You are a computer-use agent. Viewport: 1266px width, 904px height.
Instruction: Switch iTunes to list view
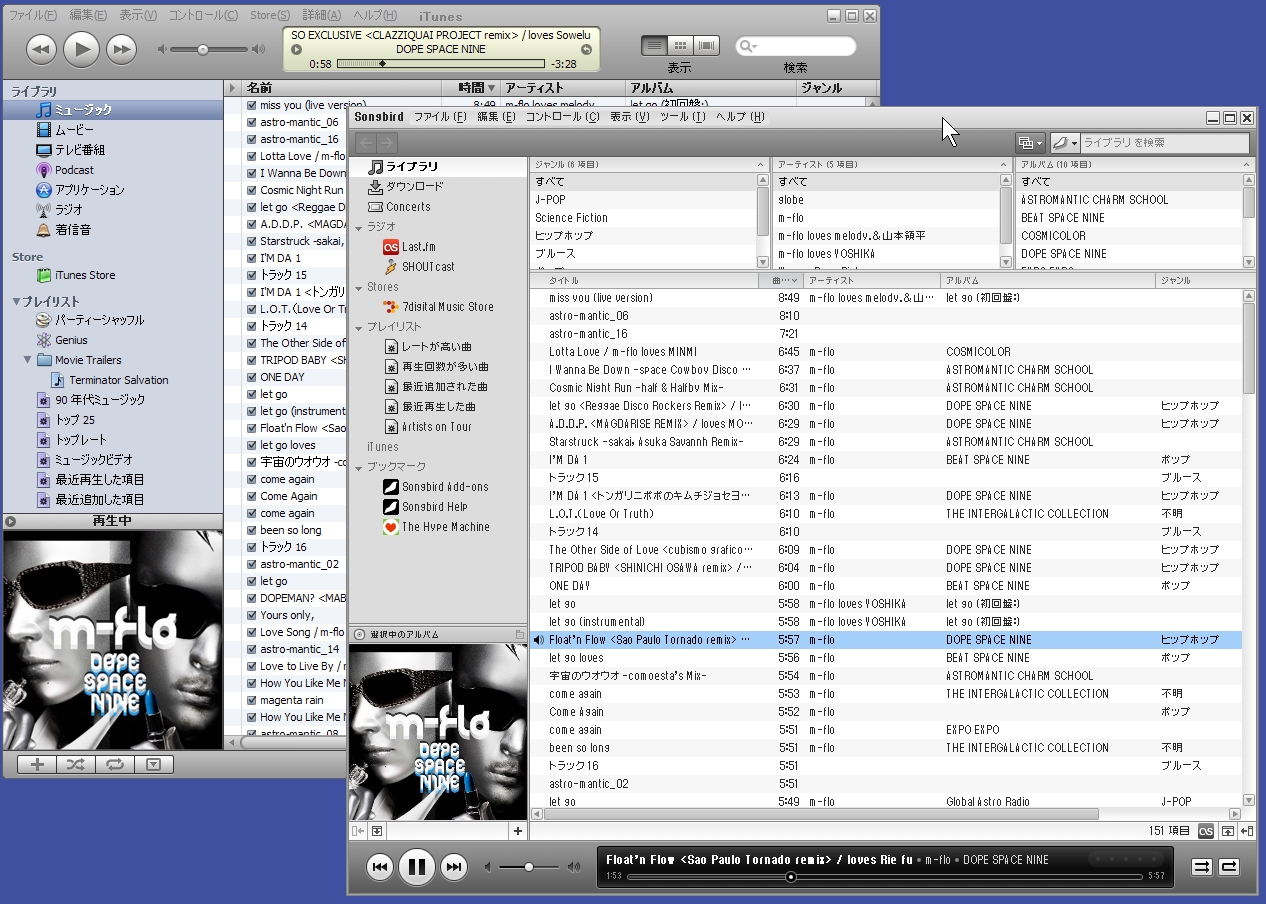(x=654, y=46)
